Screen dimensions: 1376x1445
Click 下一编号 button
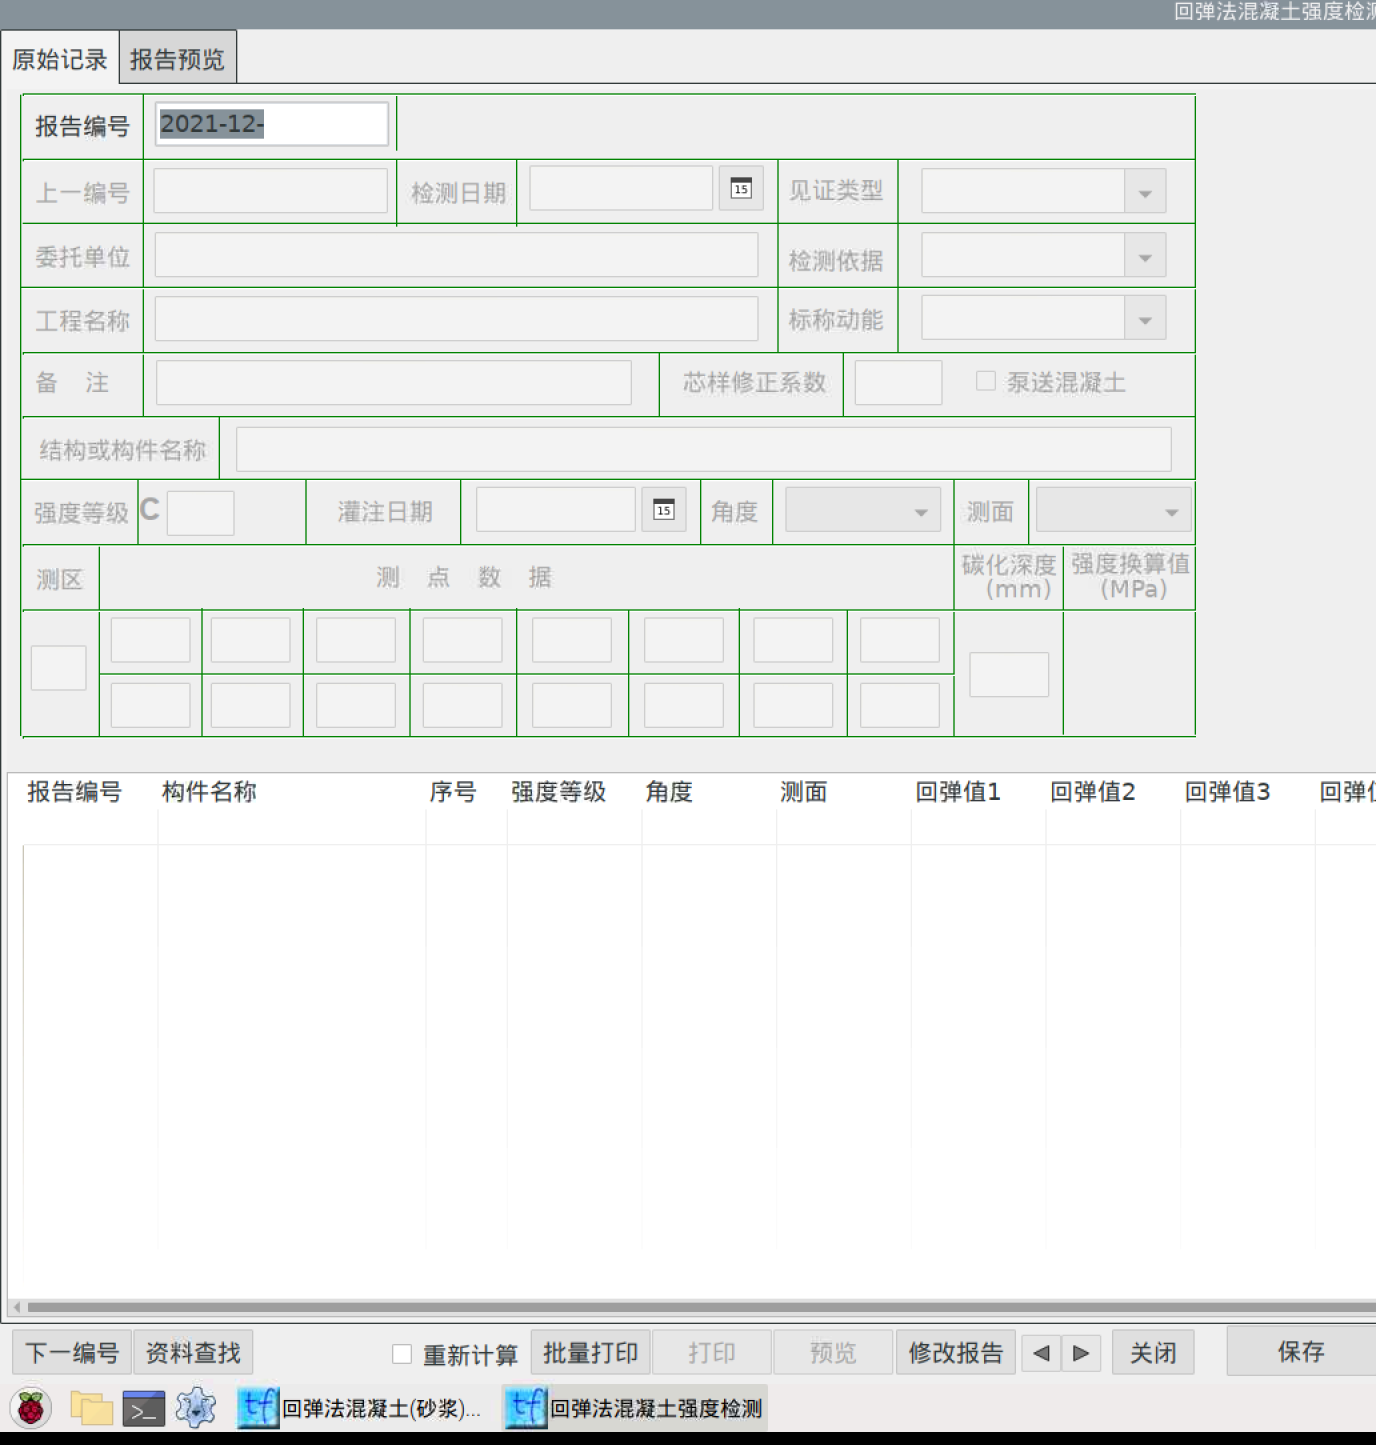point(72,1353)
